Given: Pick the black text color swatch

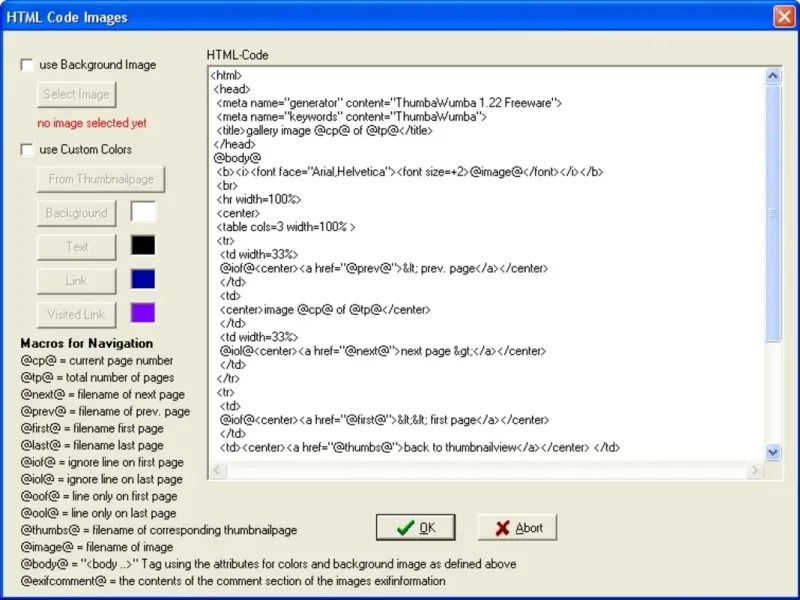Looking at the screenshot, I should [x=143, y=245].
